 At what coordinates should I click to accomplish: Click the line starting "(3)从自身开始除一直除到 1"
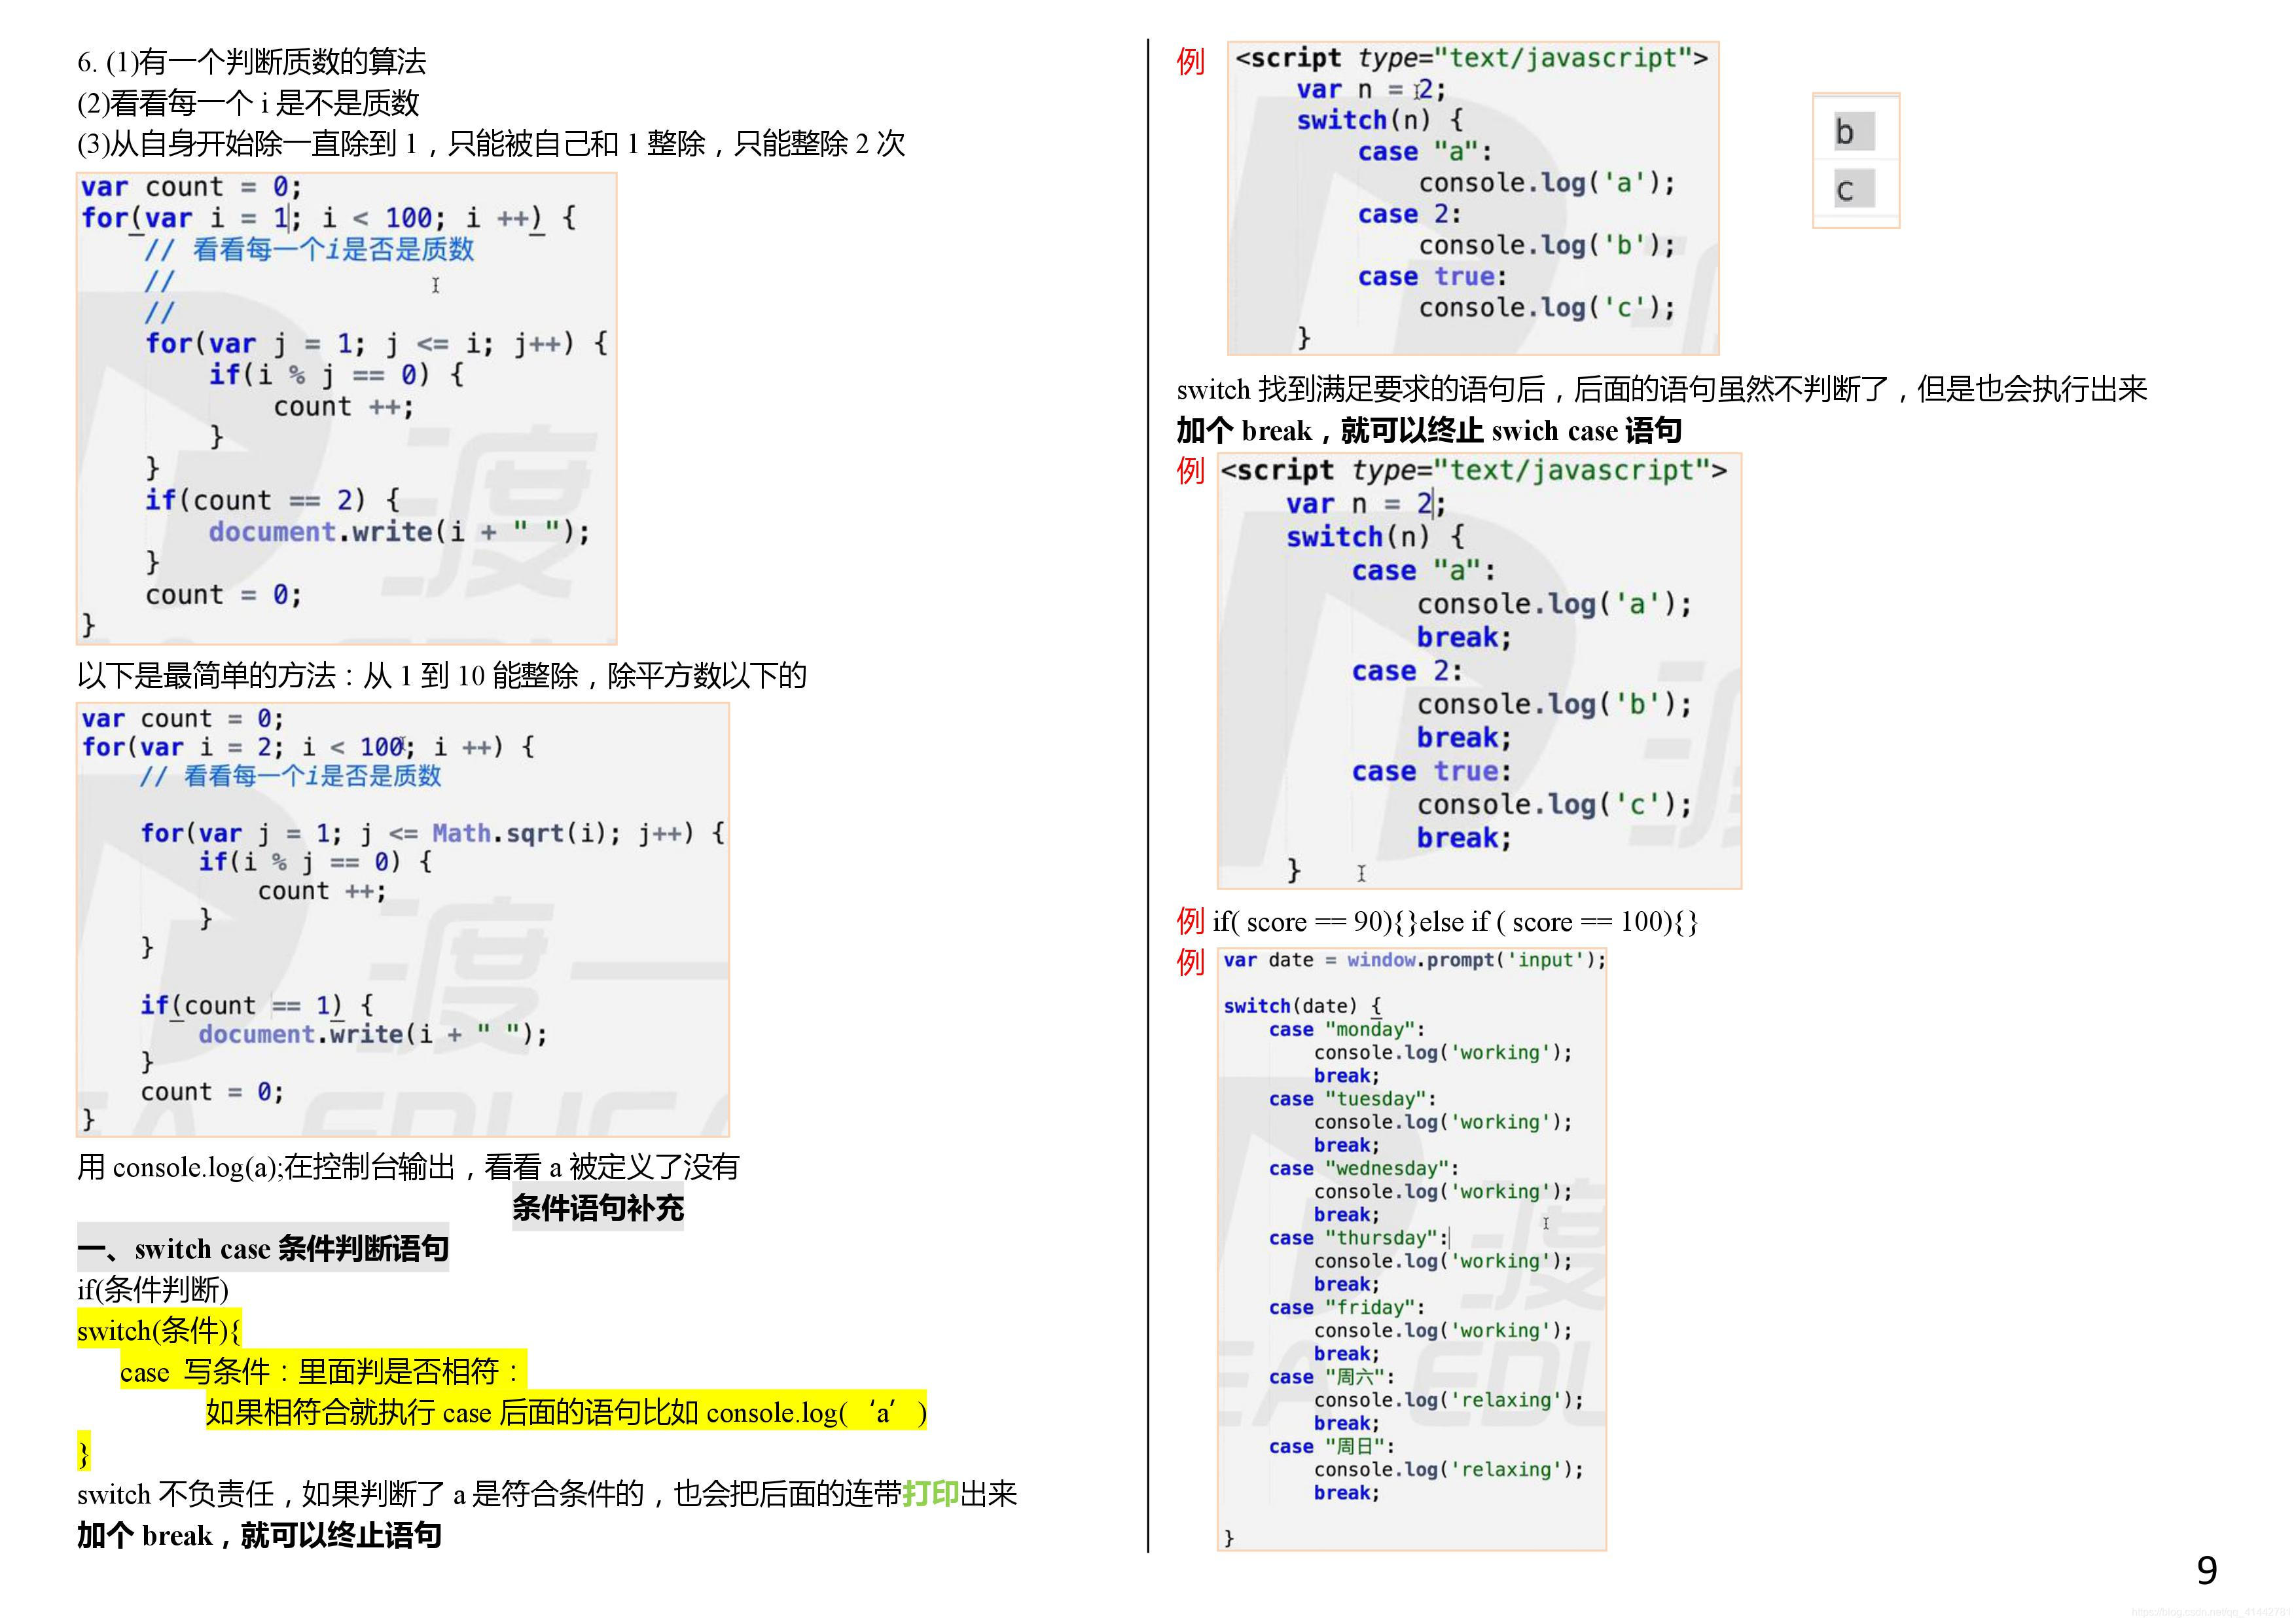[x=491, y=144]
